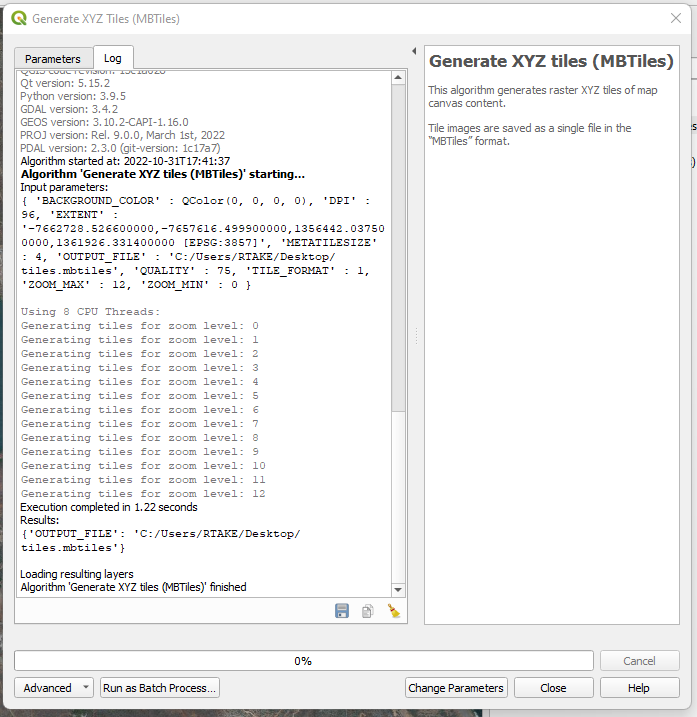This screenshot has width=697, height=717.
Task: Click the 0% progress bar
Action: coord(303,661)
